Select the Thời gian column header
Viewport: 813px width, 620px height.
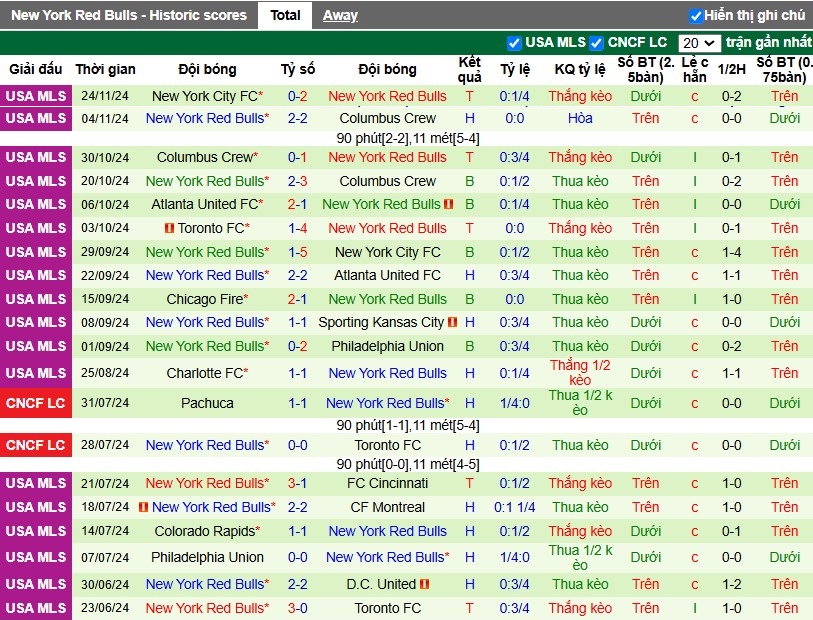(105, 69)
